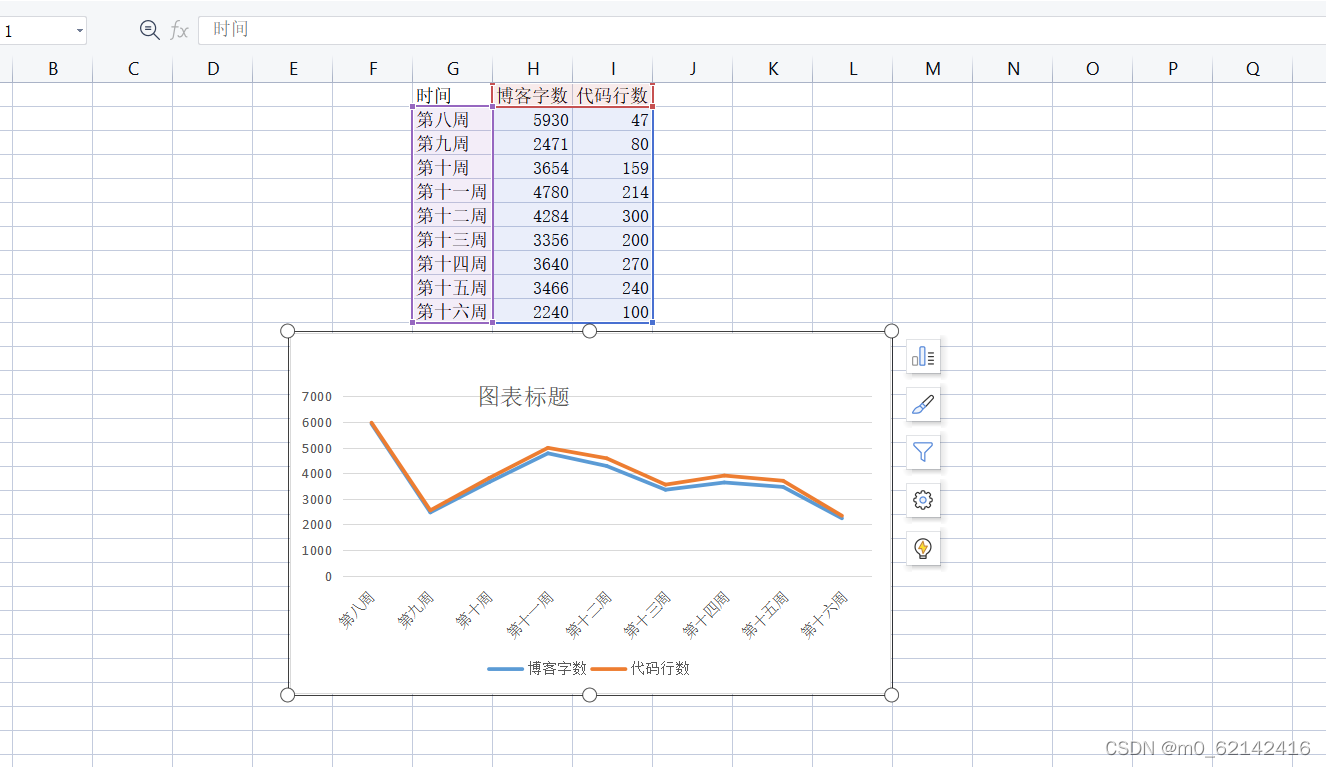Click the 第十一周 axis label in chart
The image size is (1326, 767).
tap(530, 614)
